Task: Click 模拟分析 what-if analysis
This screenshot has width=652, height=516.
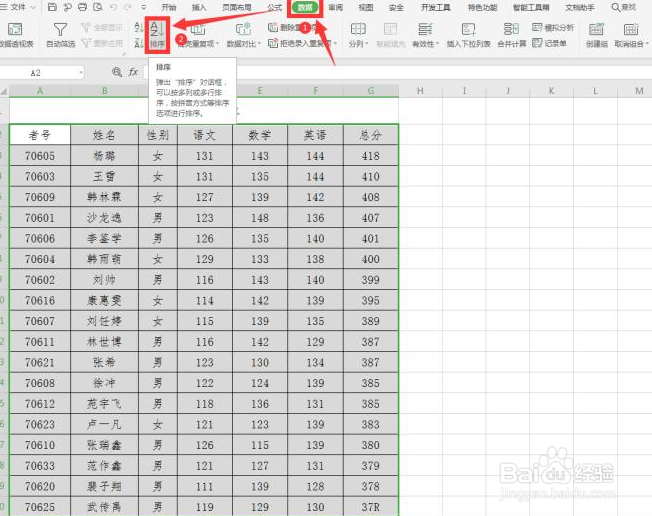Action: coord(553,28)
